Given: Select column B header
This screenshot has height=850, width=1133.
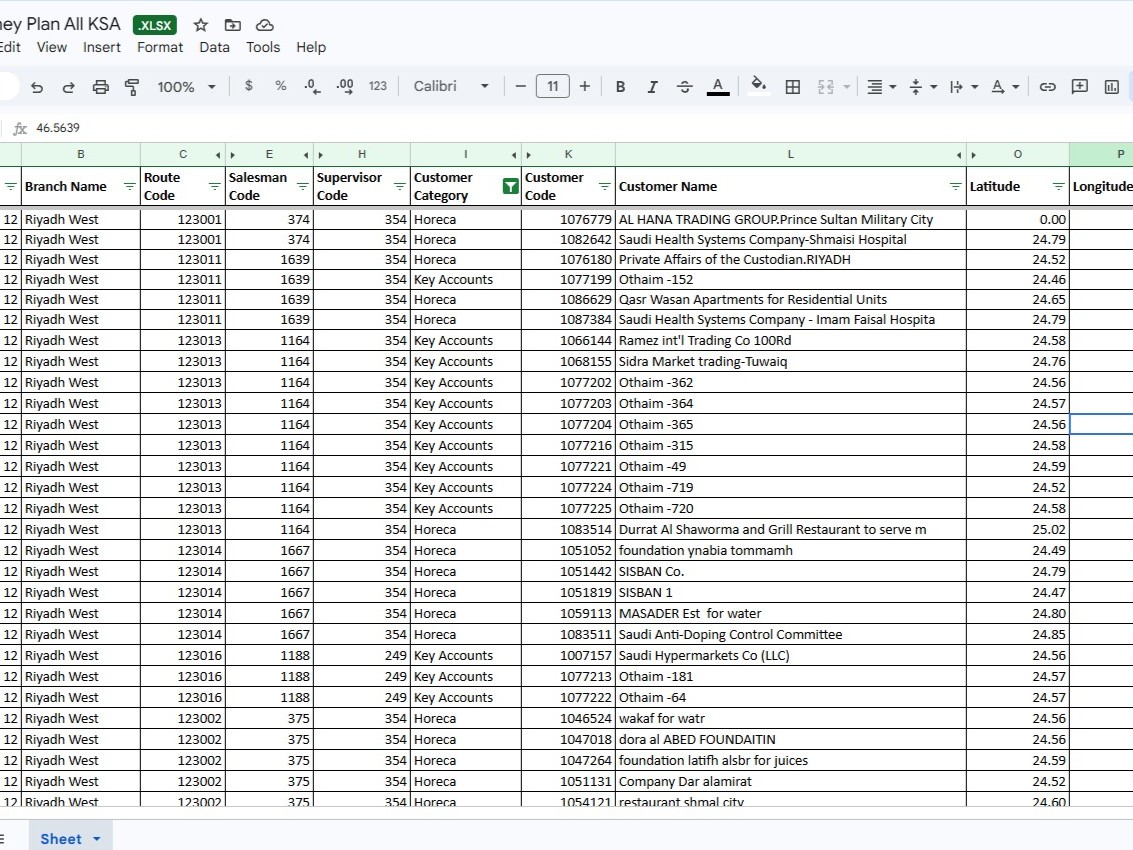Looking at the screenshot, I should (x=81, y=154).
